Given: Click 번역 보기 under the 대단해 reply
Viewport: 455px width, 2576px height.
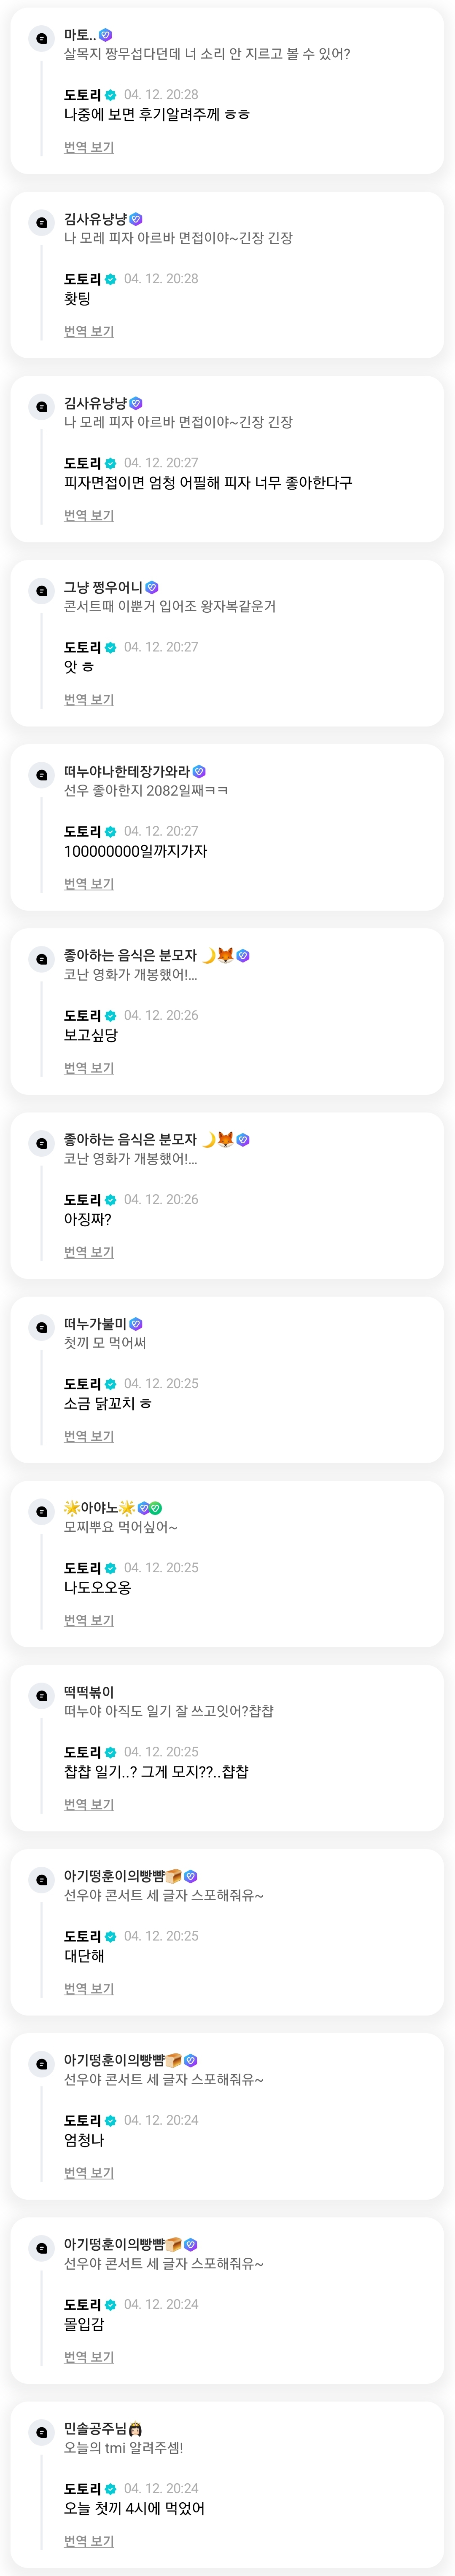Looking at the screenshot, I should (x=89, y=1988).
